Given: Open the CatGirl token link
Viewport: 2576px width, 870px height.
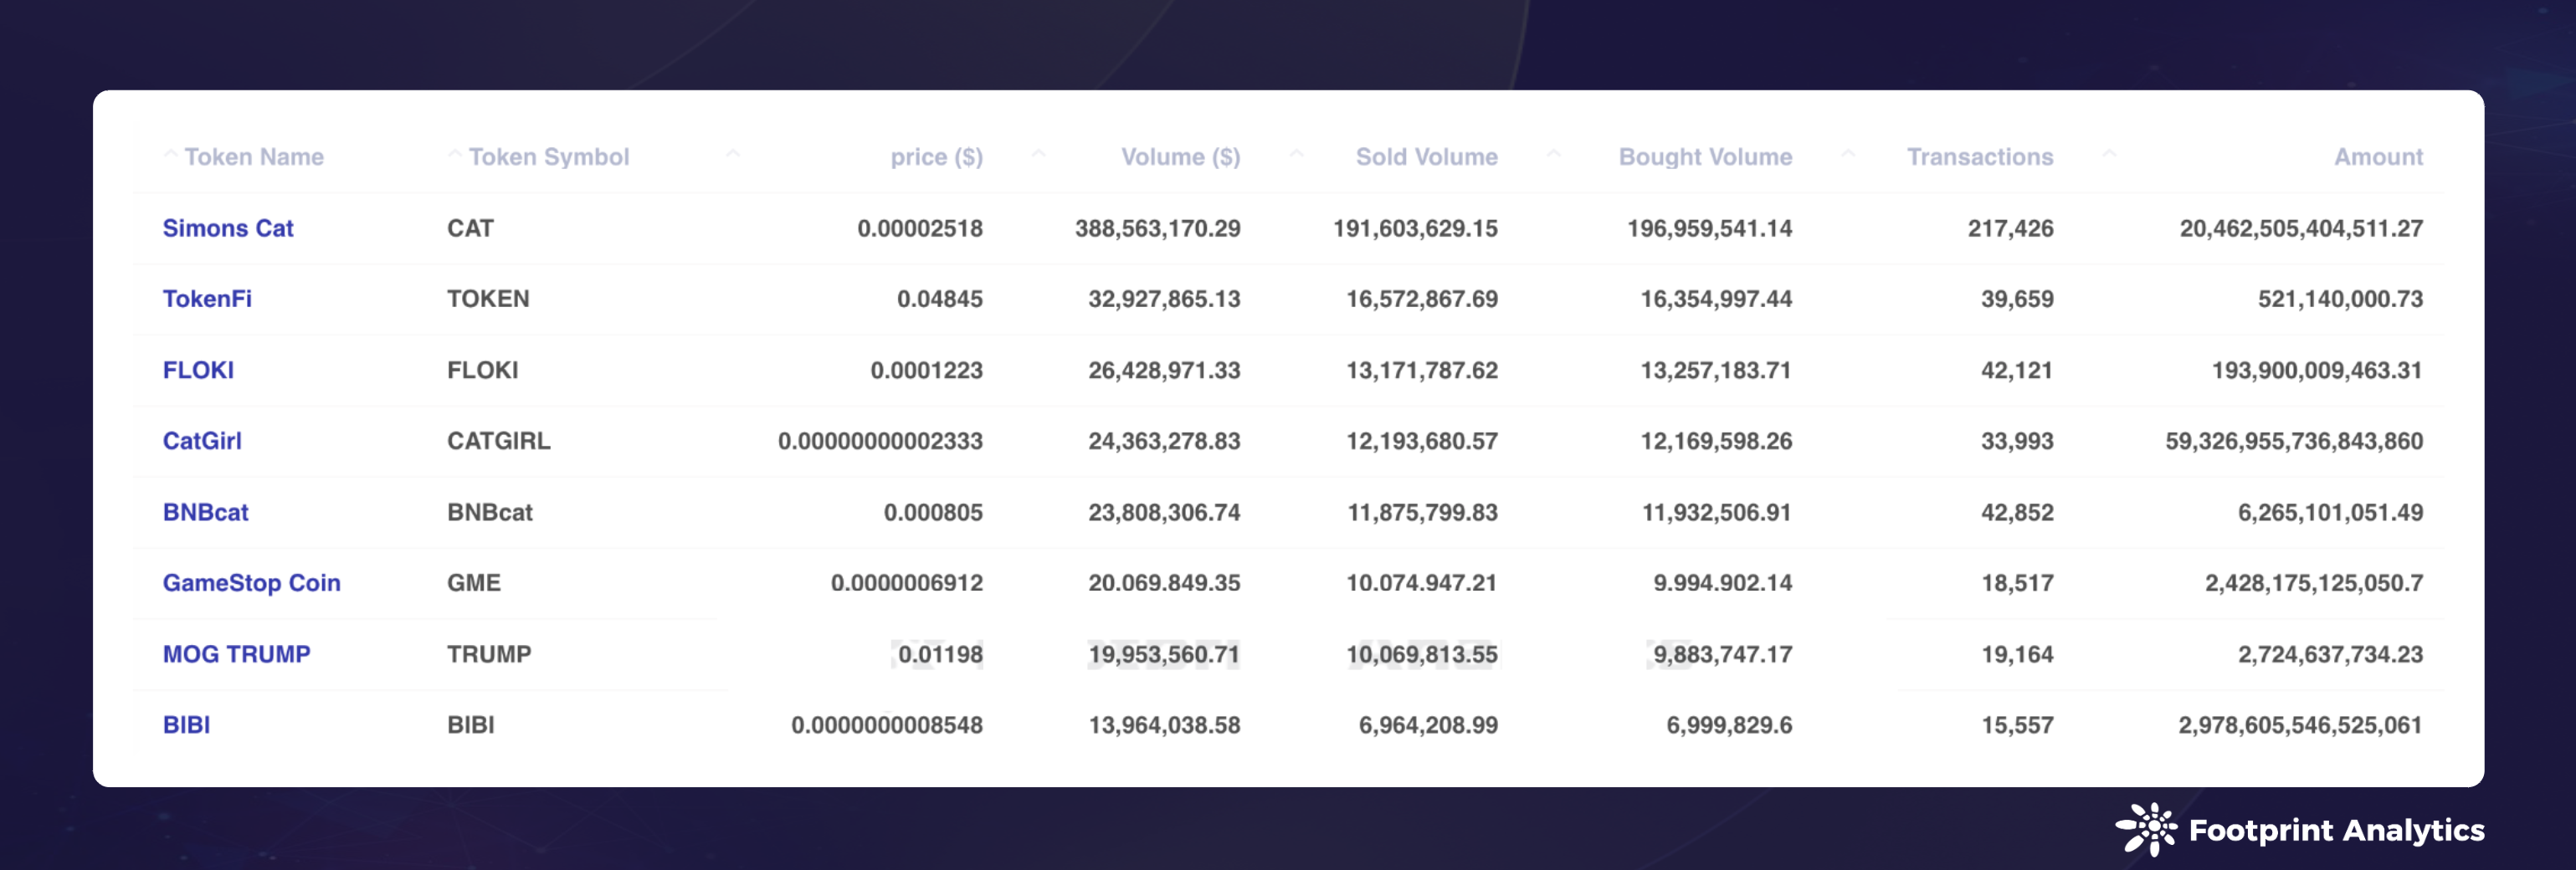Looking at the screenshot, I should coord(202,441).
